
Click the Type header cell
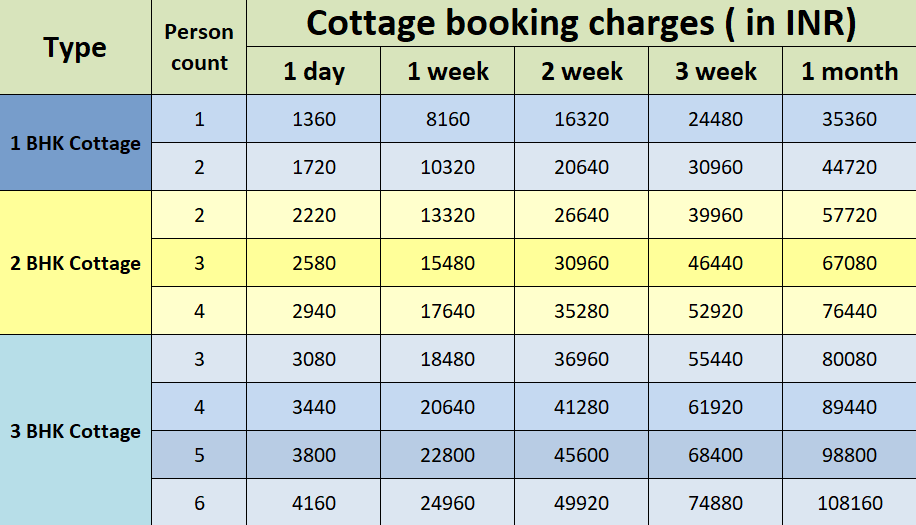coord(75,47)
